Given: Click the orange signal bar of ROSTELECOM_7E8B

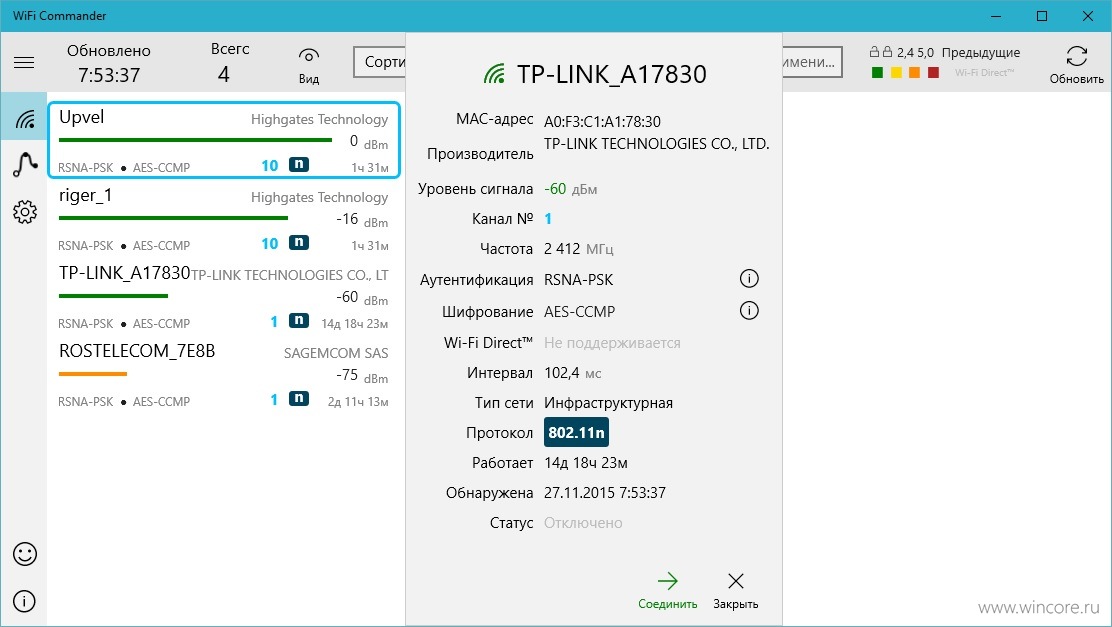Looking at the screenshot, I should point(93,374).
